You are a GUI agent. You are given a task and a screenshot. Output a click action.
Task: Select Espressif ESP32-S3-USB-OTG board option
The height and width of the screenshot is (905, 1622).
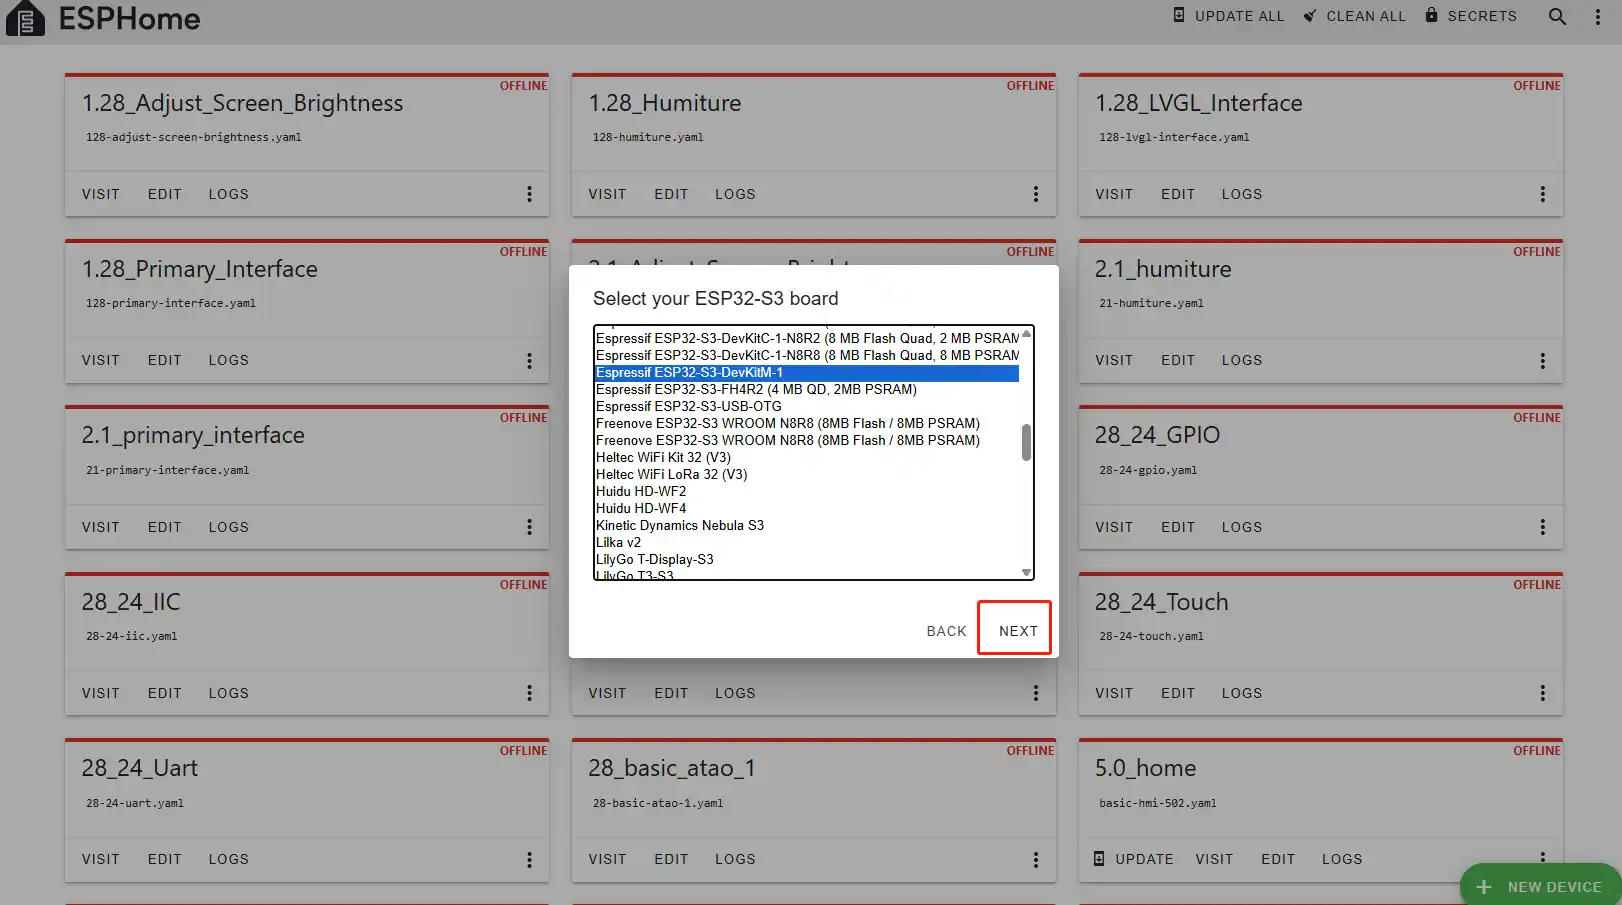point(689,406)
